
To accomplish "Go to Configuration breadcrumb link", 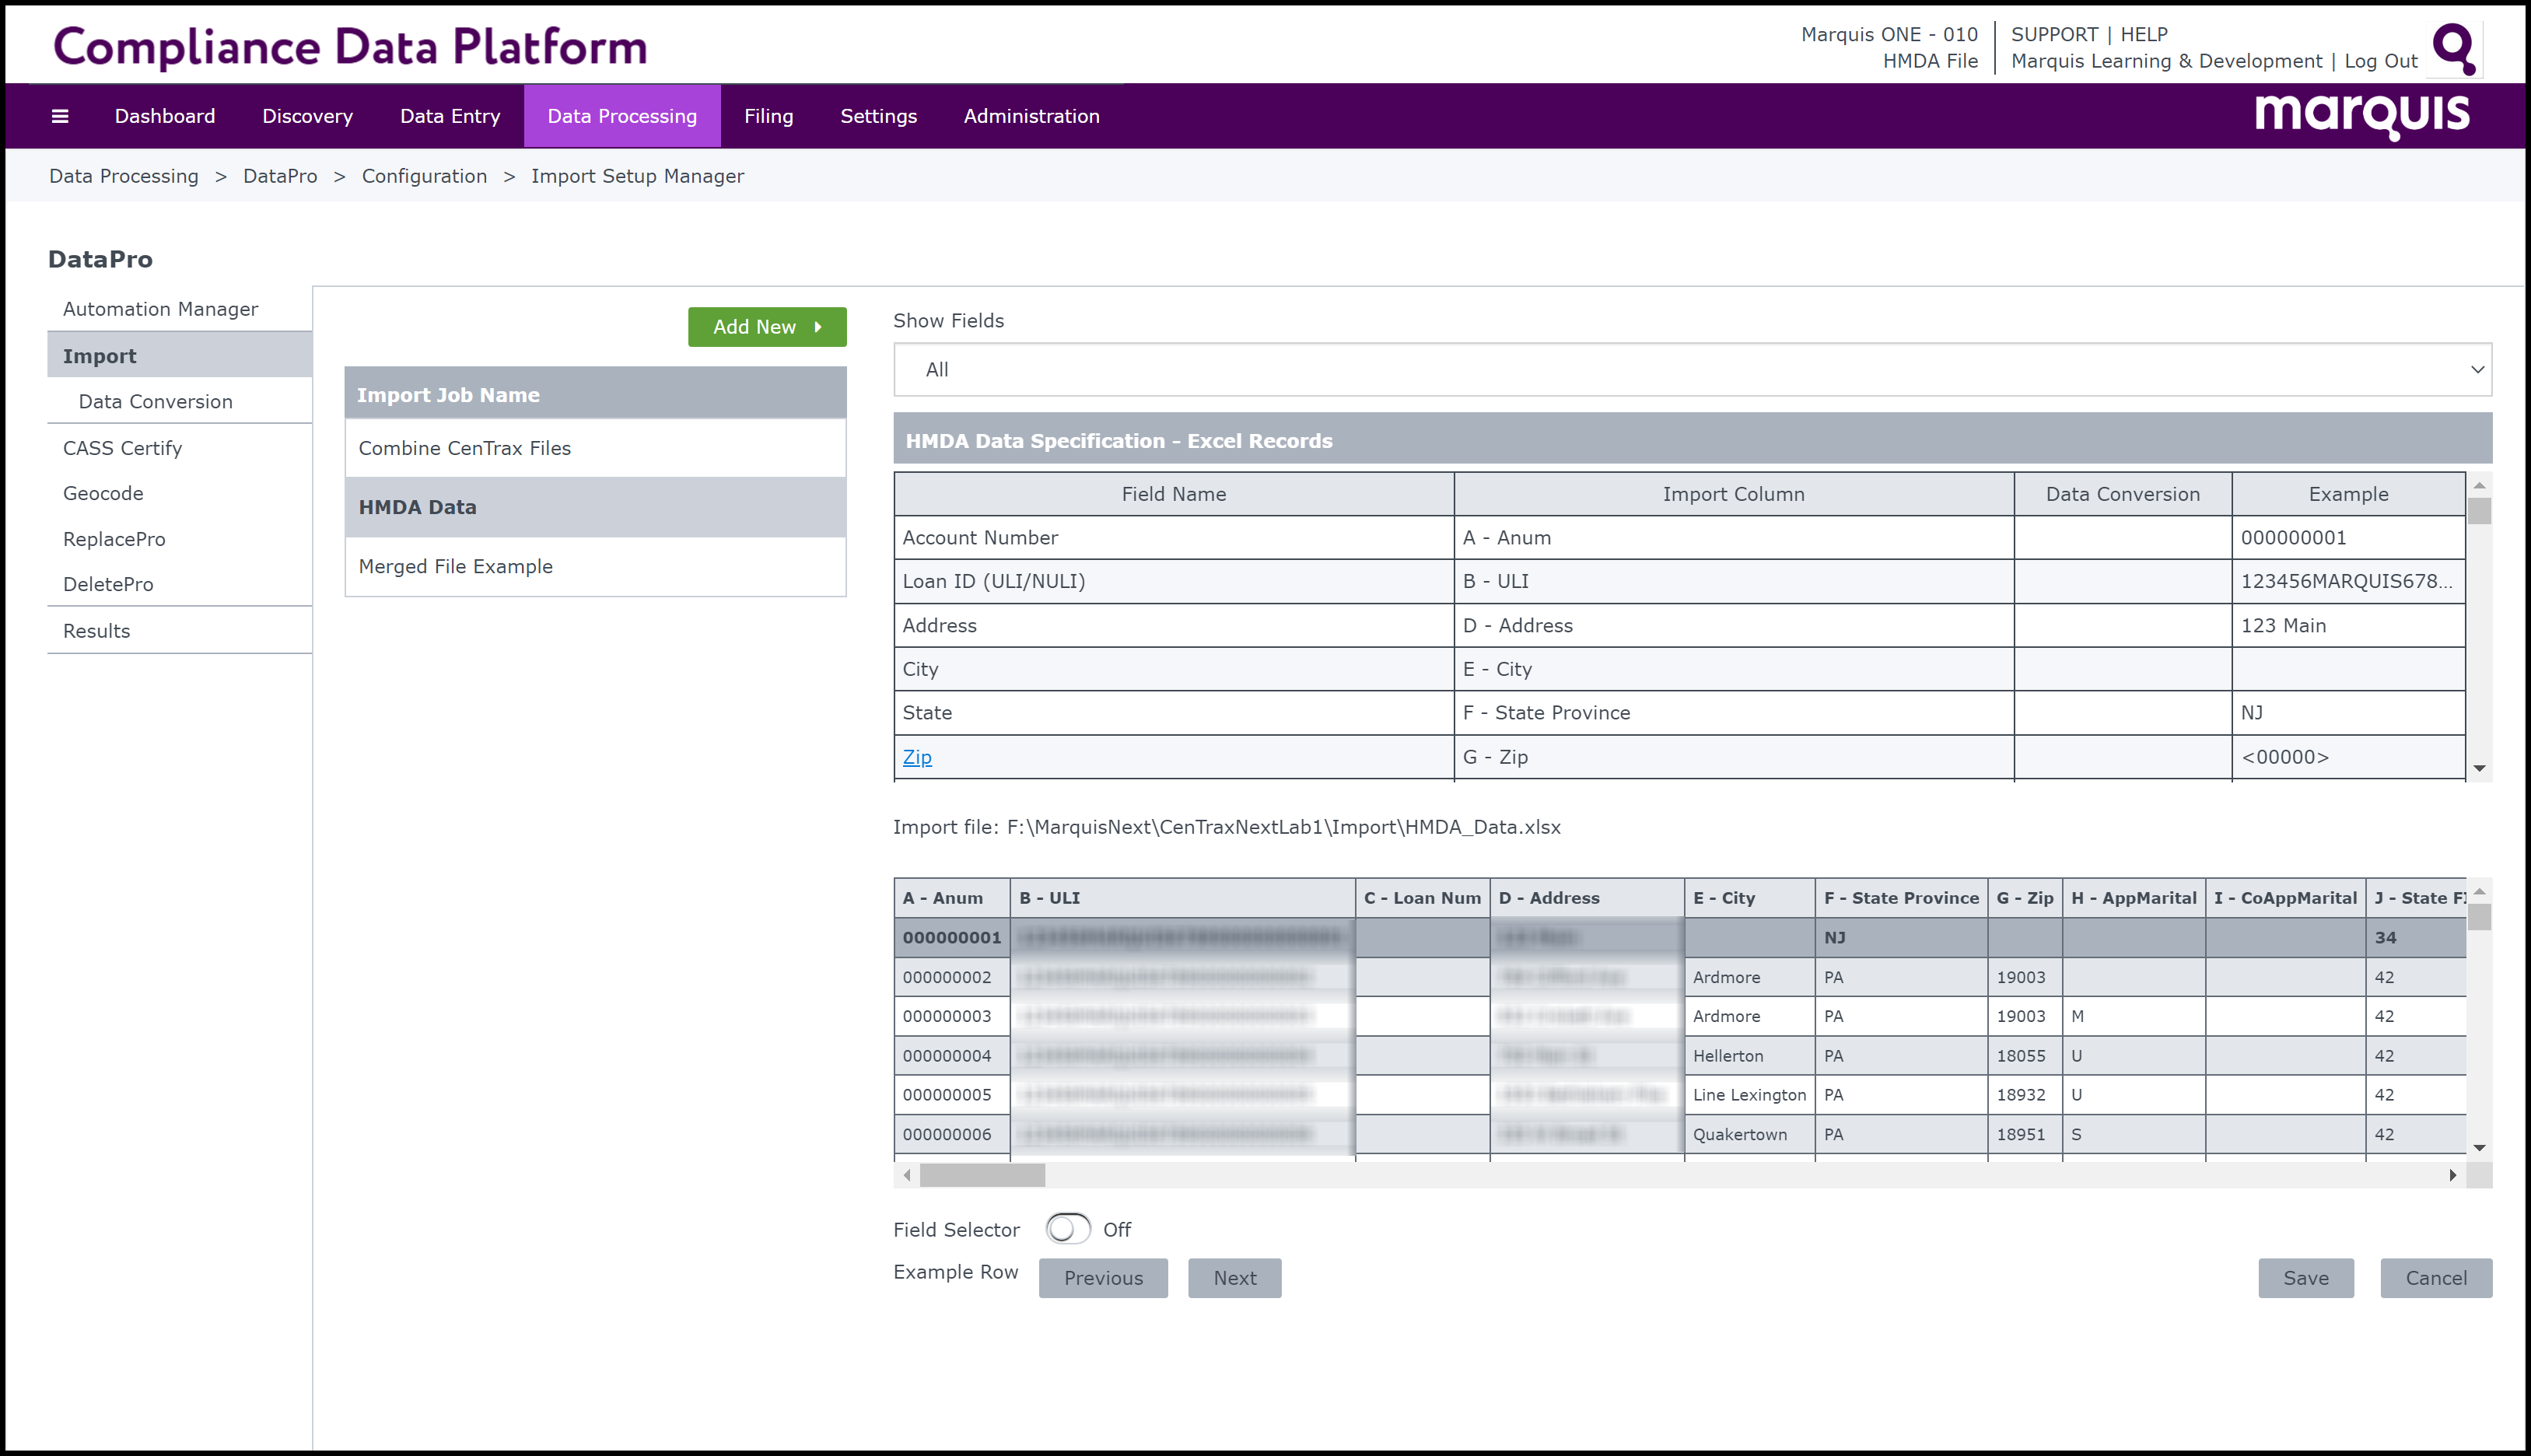I will (424, 176).
